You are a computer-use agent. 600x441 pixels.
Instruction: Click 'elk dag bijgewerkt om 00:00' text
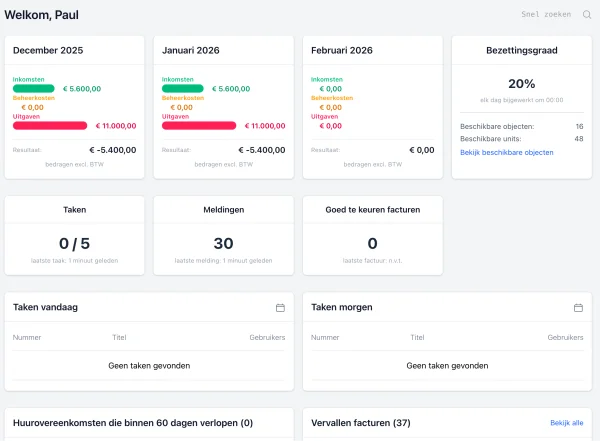pos(522,100)
